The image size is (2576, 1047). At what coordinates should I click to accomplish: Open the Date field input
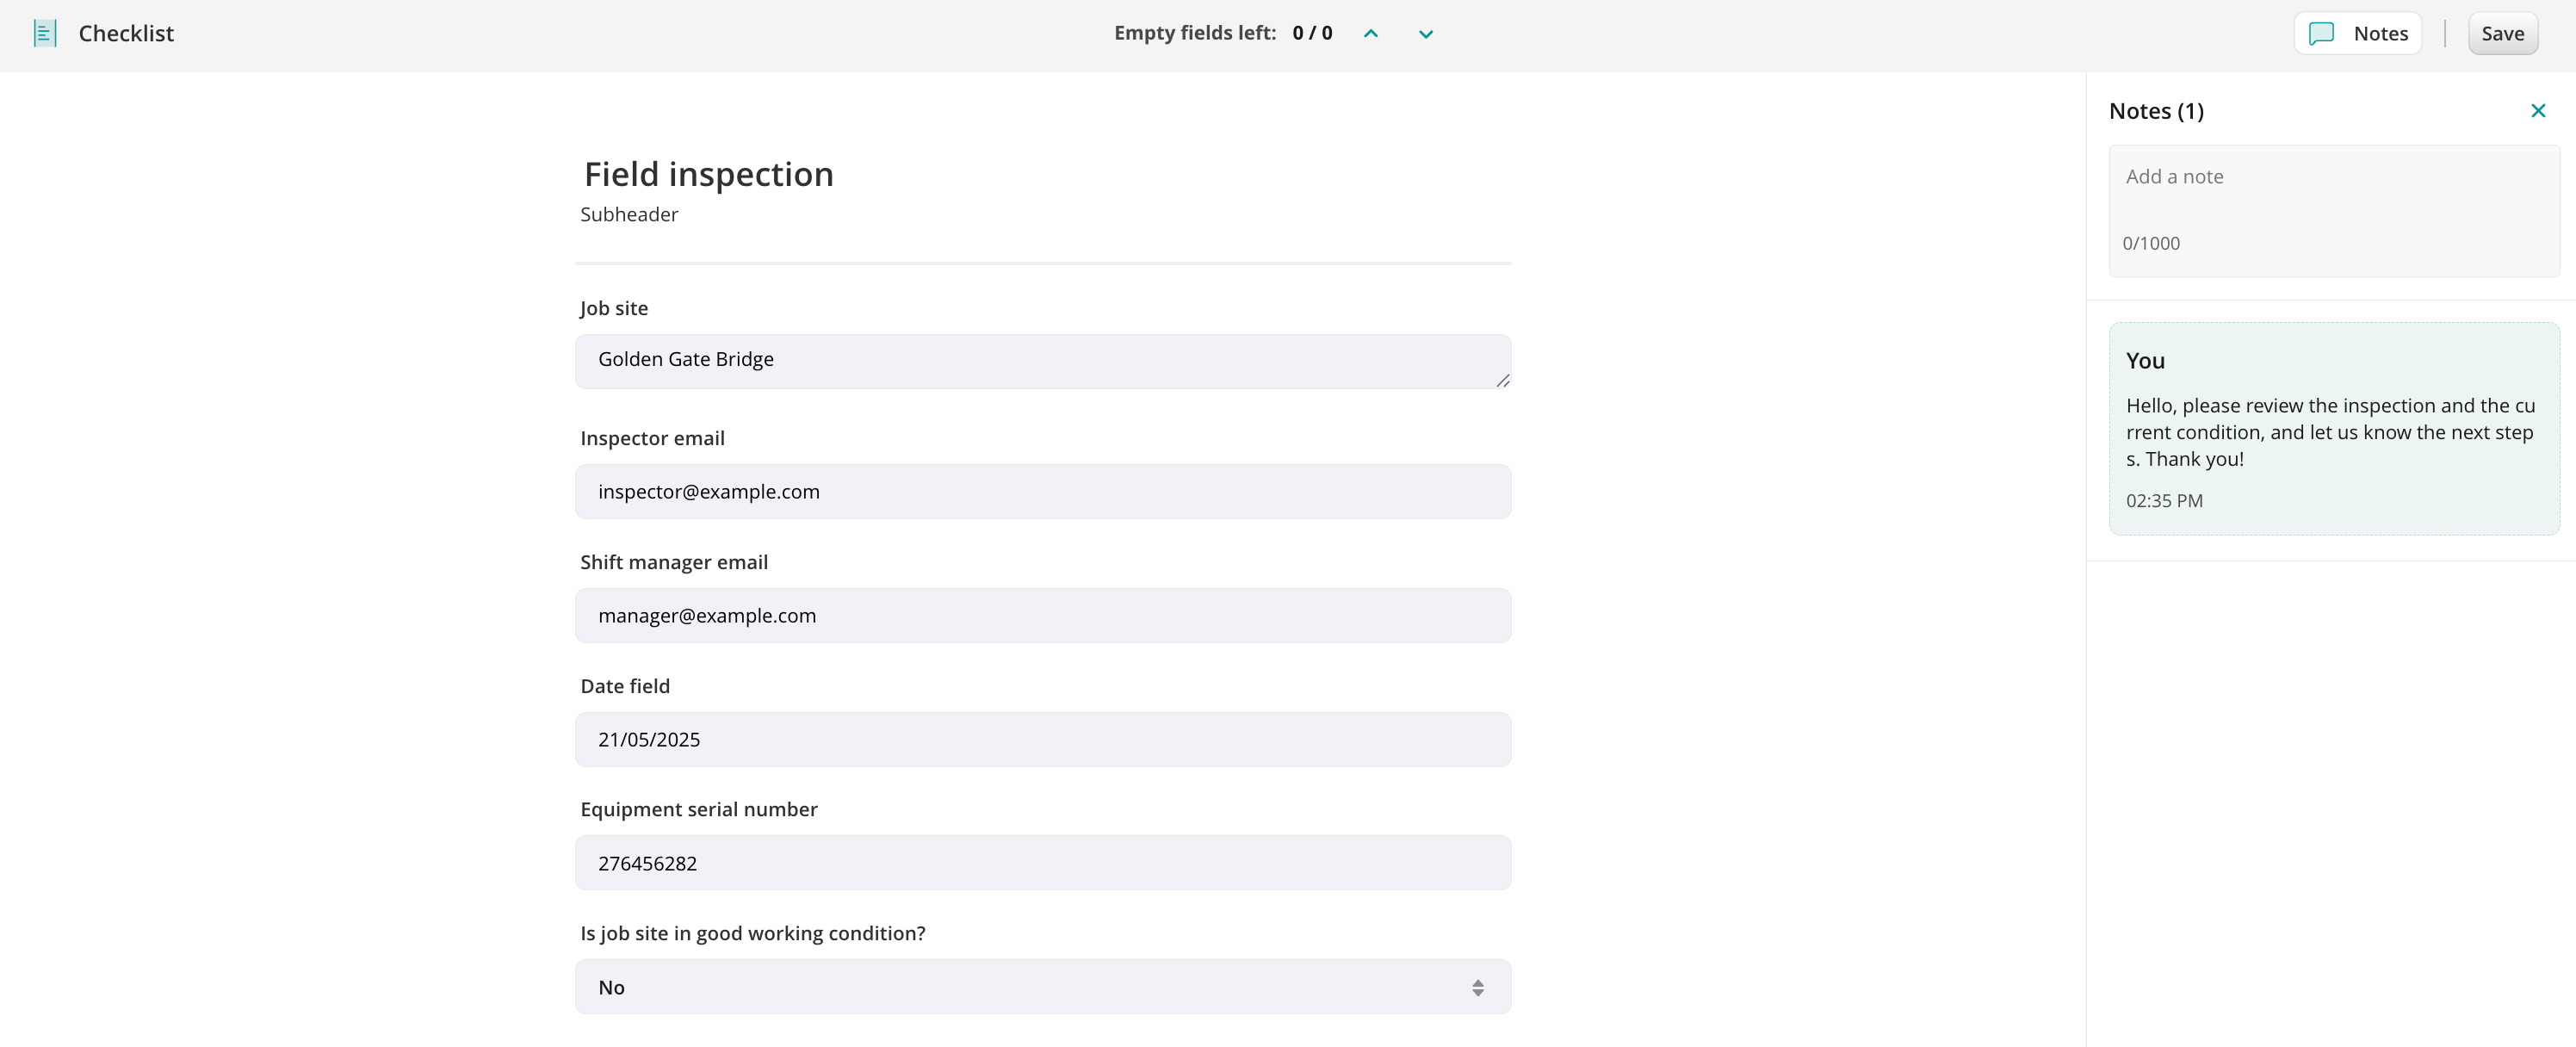1042,740
